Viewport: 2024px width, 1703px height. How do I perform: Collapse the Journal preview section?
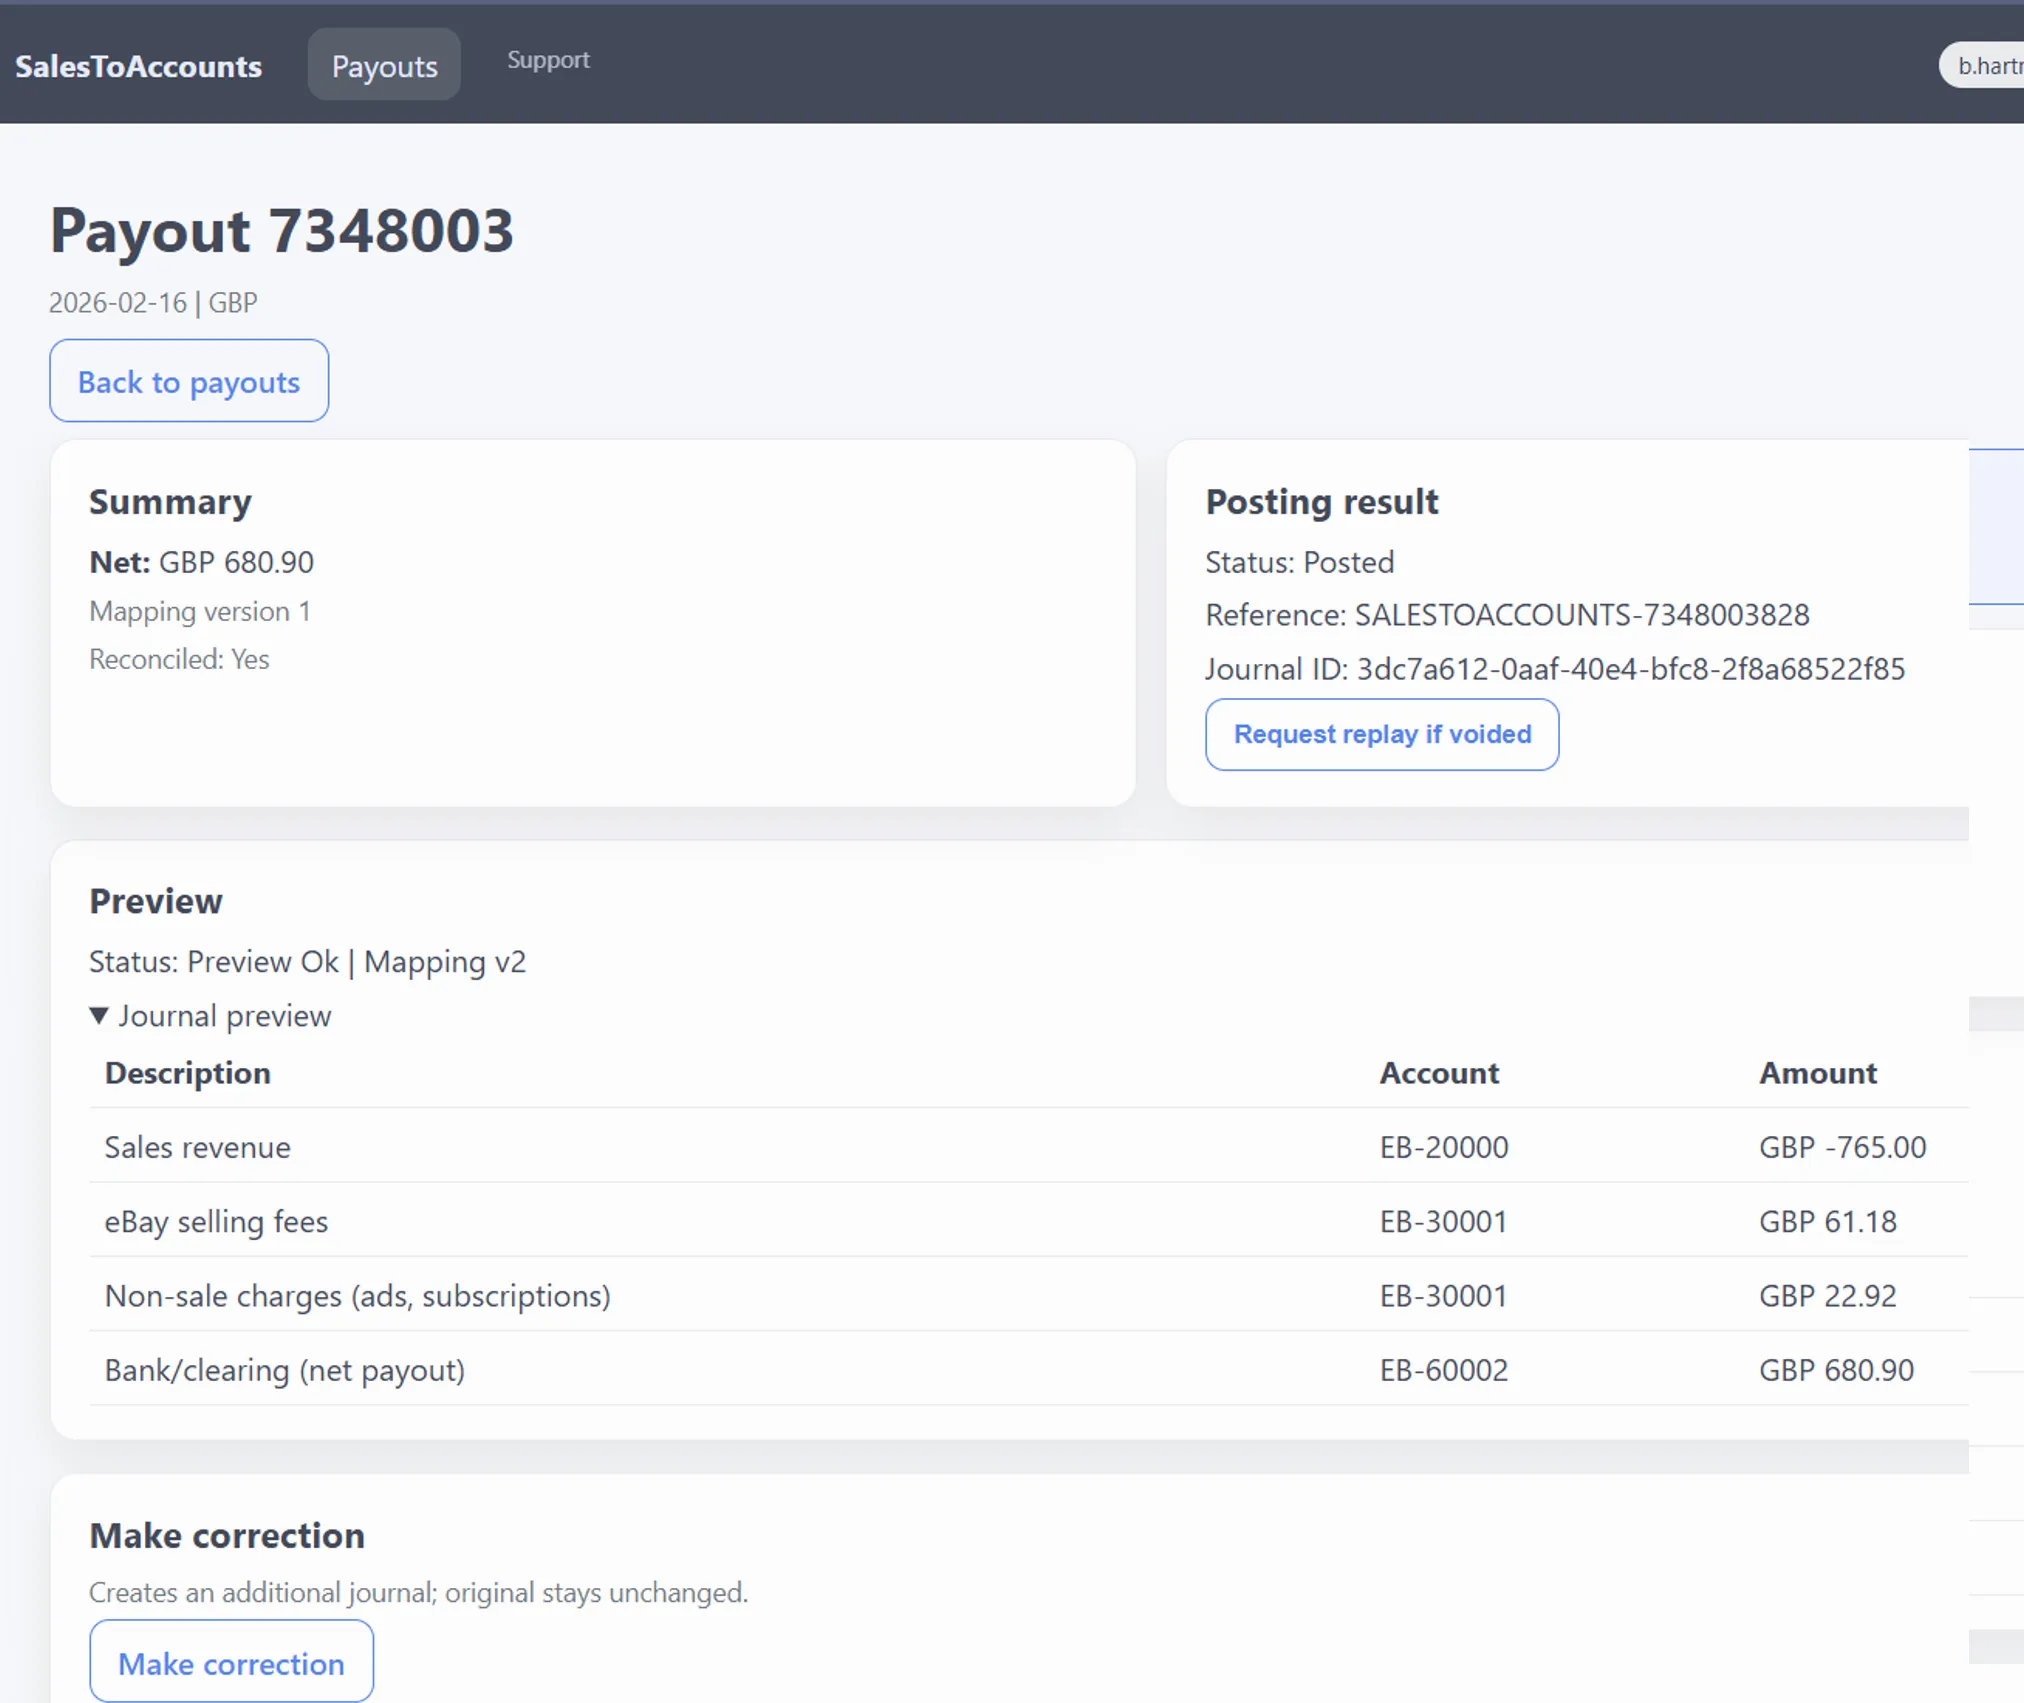(x=211, y=1015)
